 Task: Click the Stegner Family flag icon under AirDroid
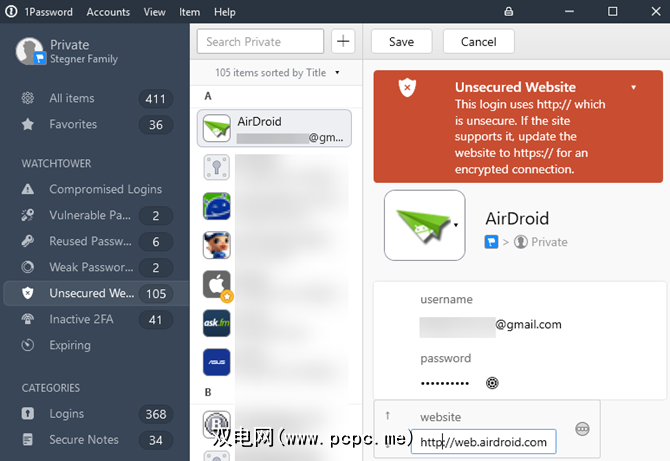pos(491,242)
